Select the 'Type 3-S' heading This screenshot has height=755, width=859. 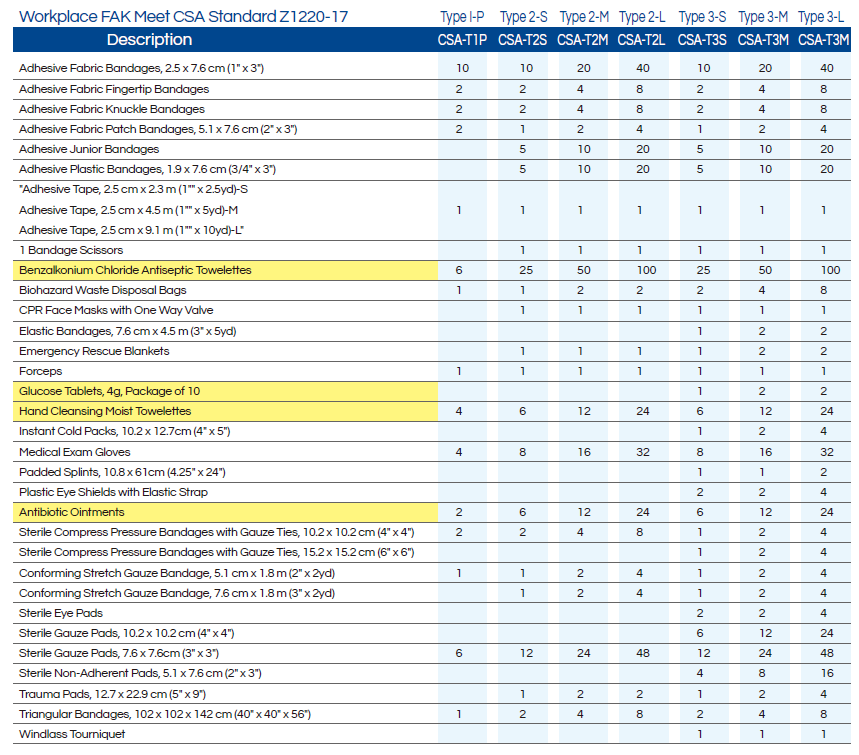tap(702, 17)
